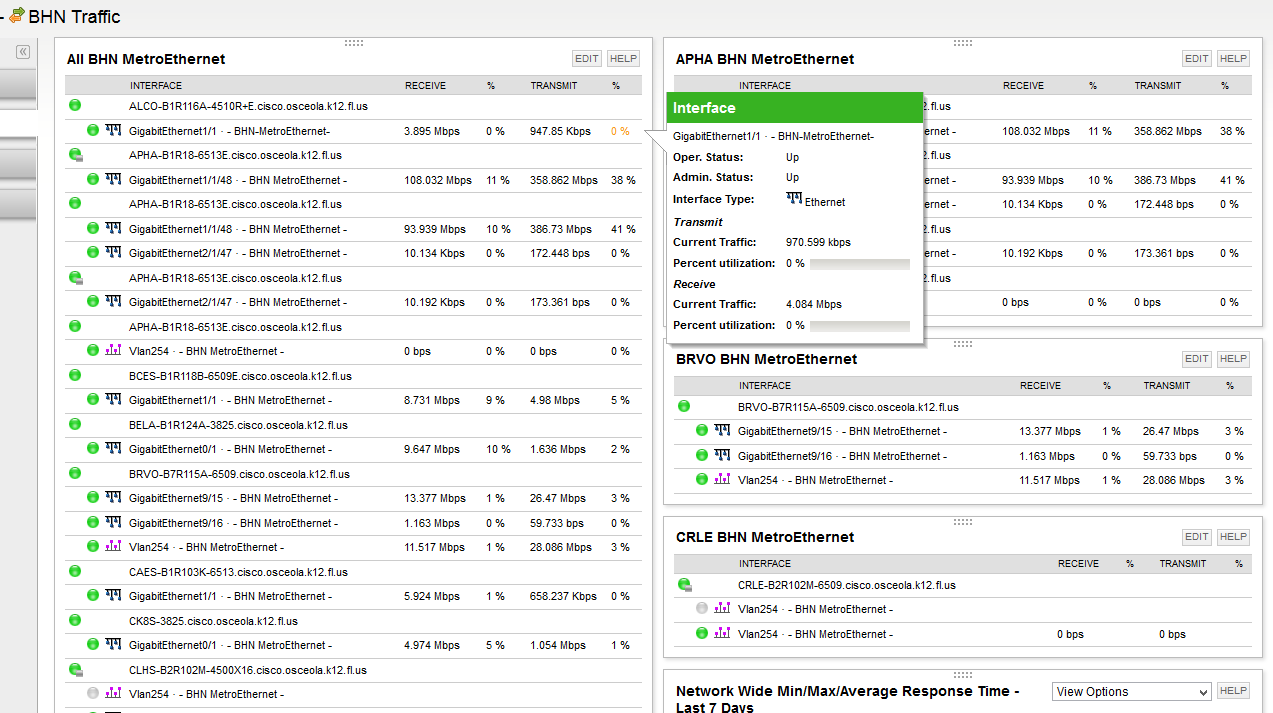
Task: Click the 658.237 Kbps transmit value
Action: pyautogui.click(x=563, y=596)
